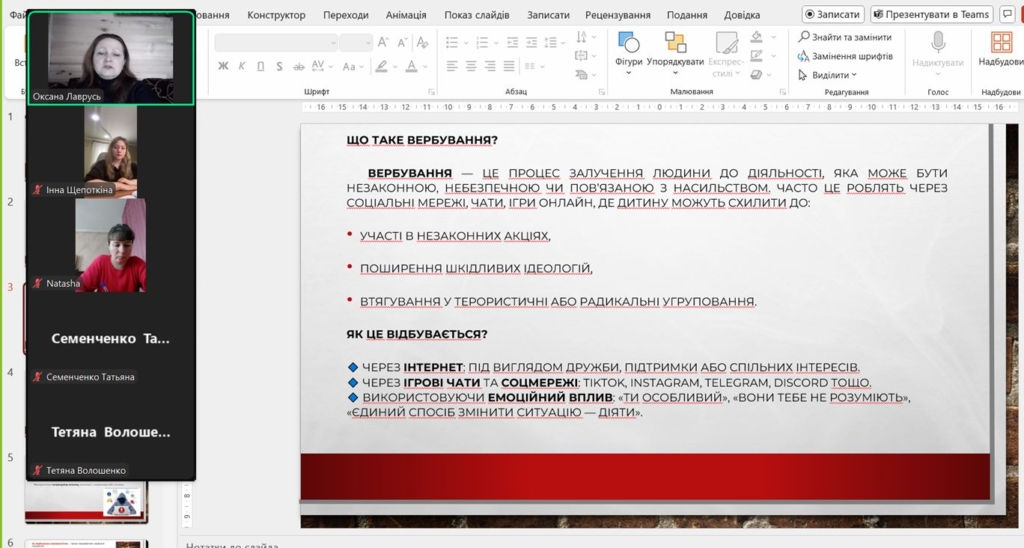
Task: Switch to the Анімація tab
Action: click(x=405, y=15)
